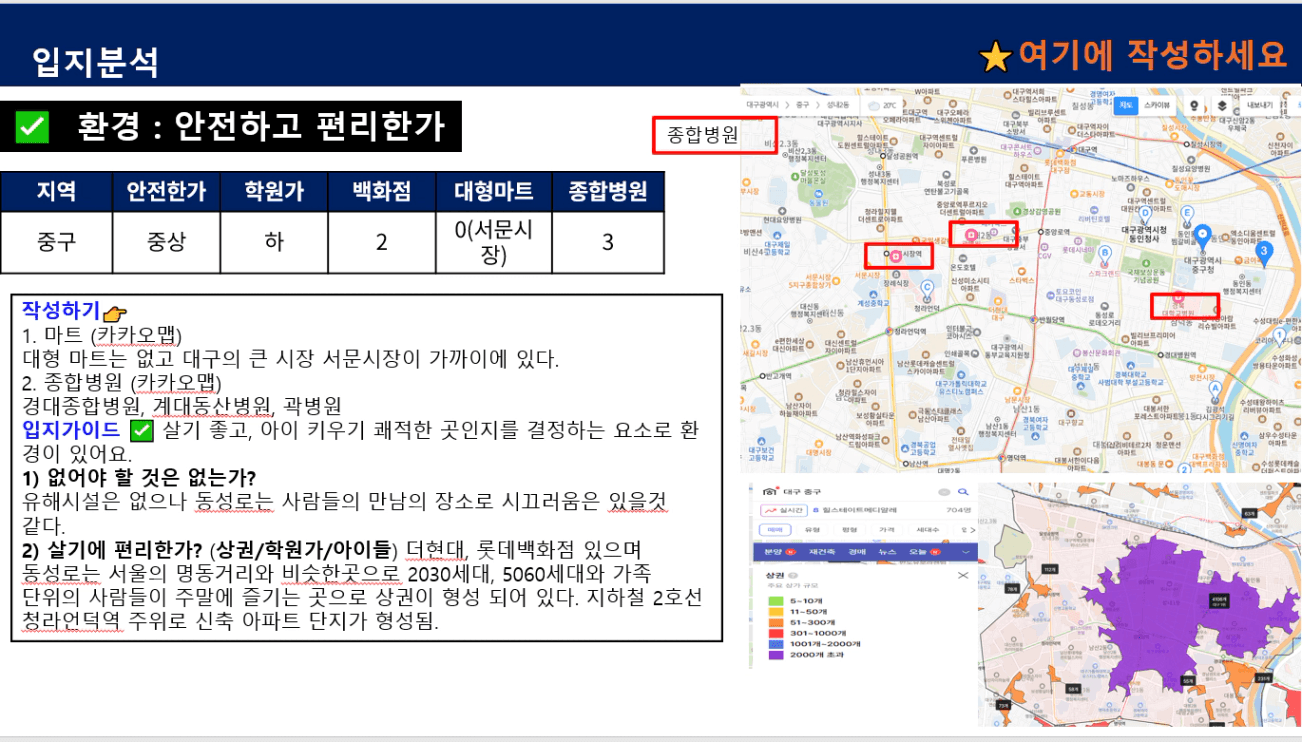
Task: Click the orange 51~300개 legend swatch
Action: [776, 622]
